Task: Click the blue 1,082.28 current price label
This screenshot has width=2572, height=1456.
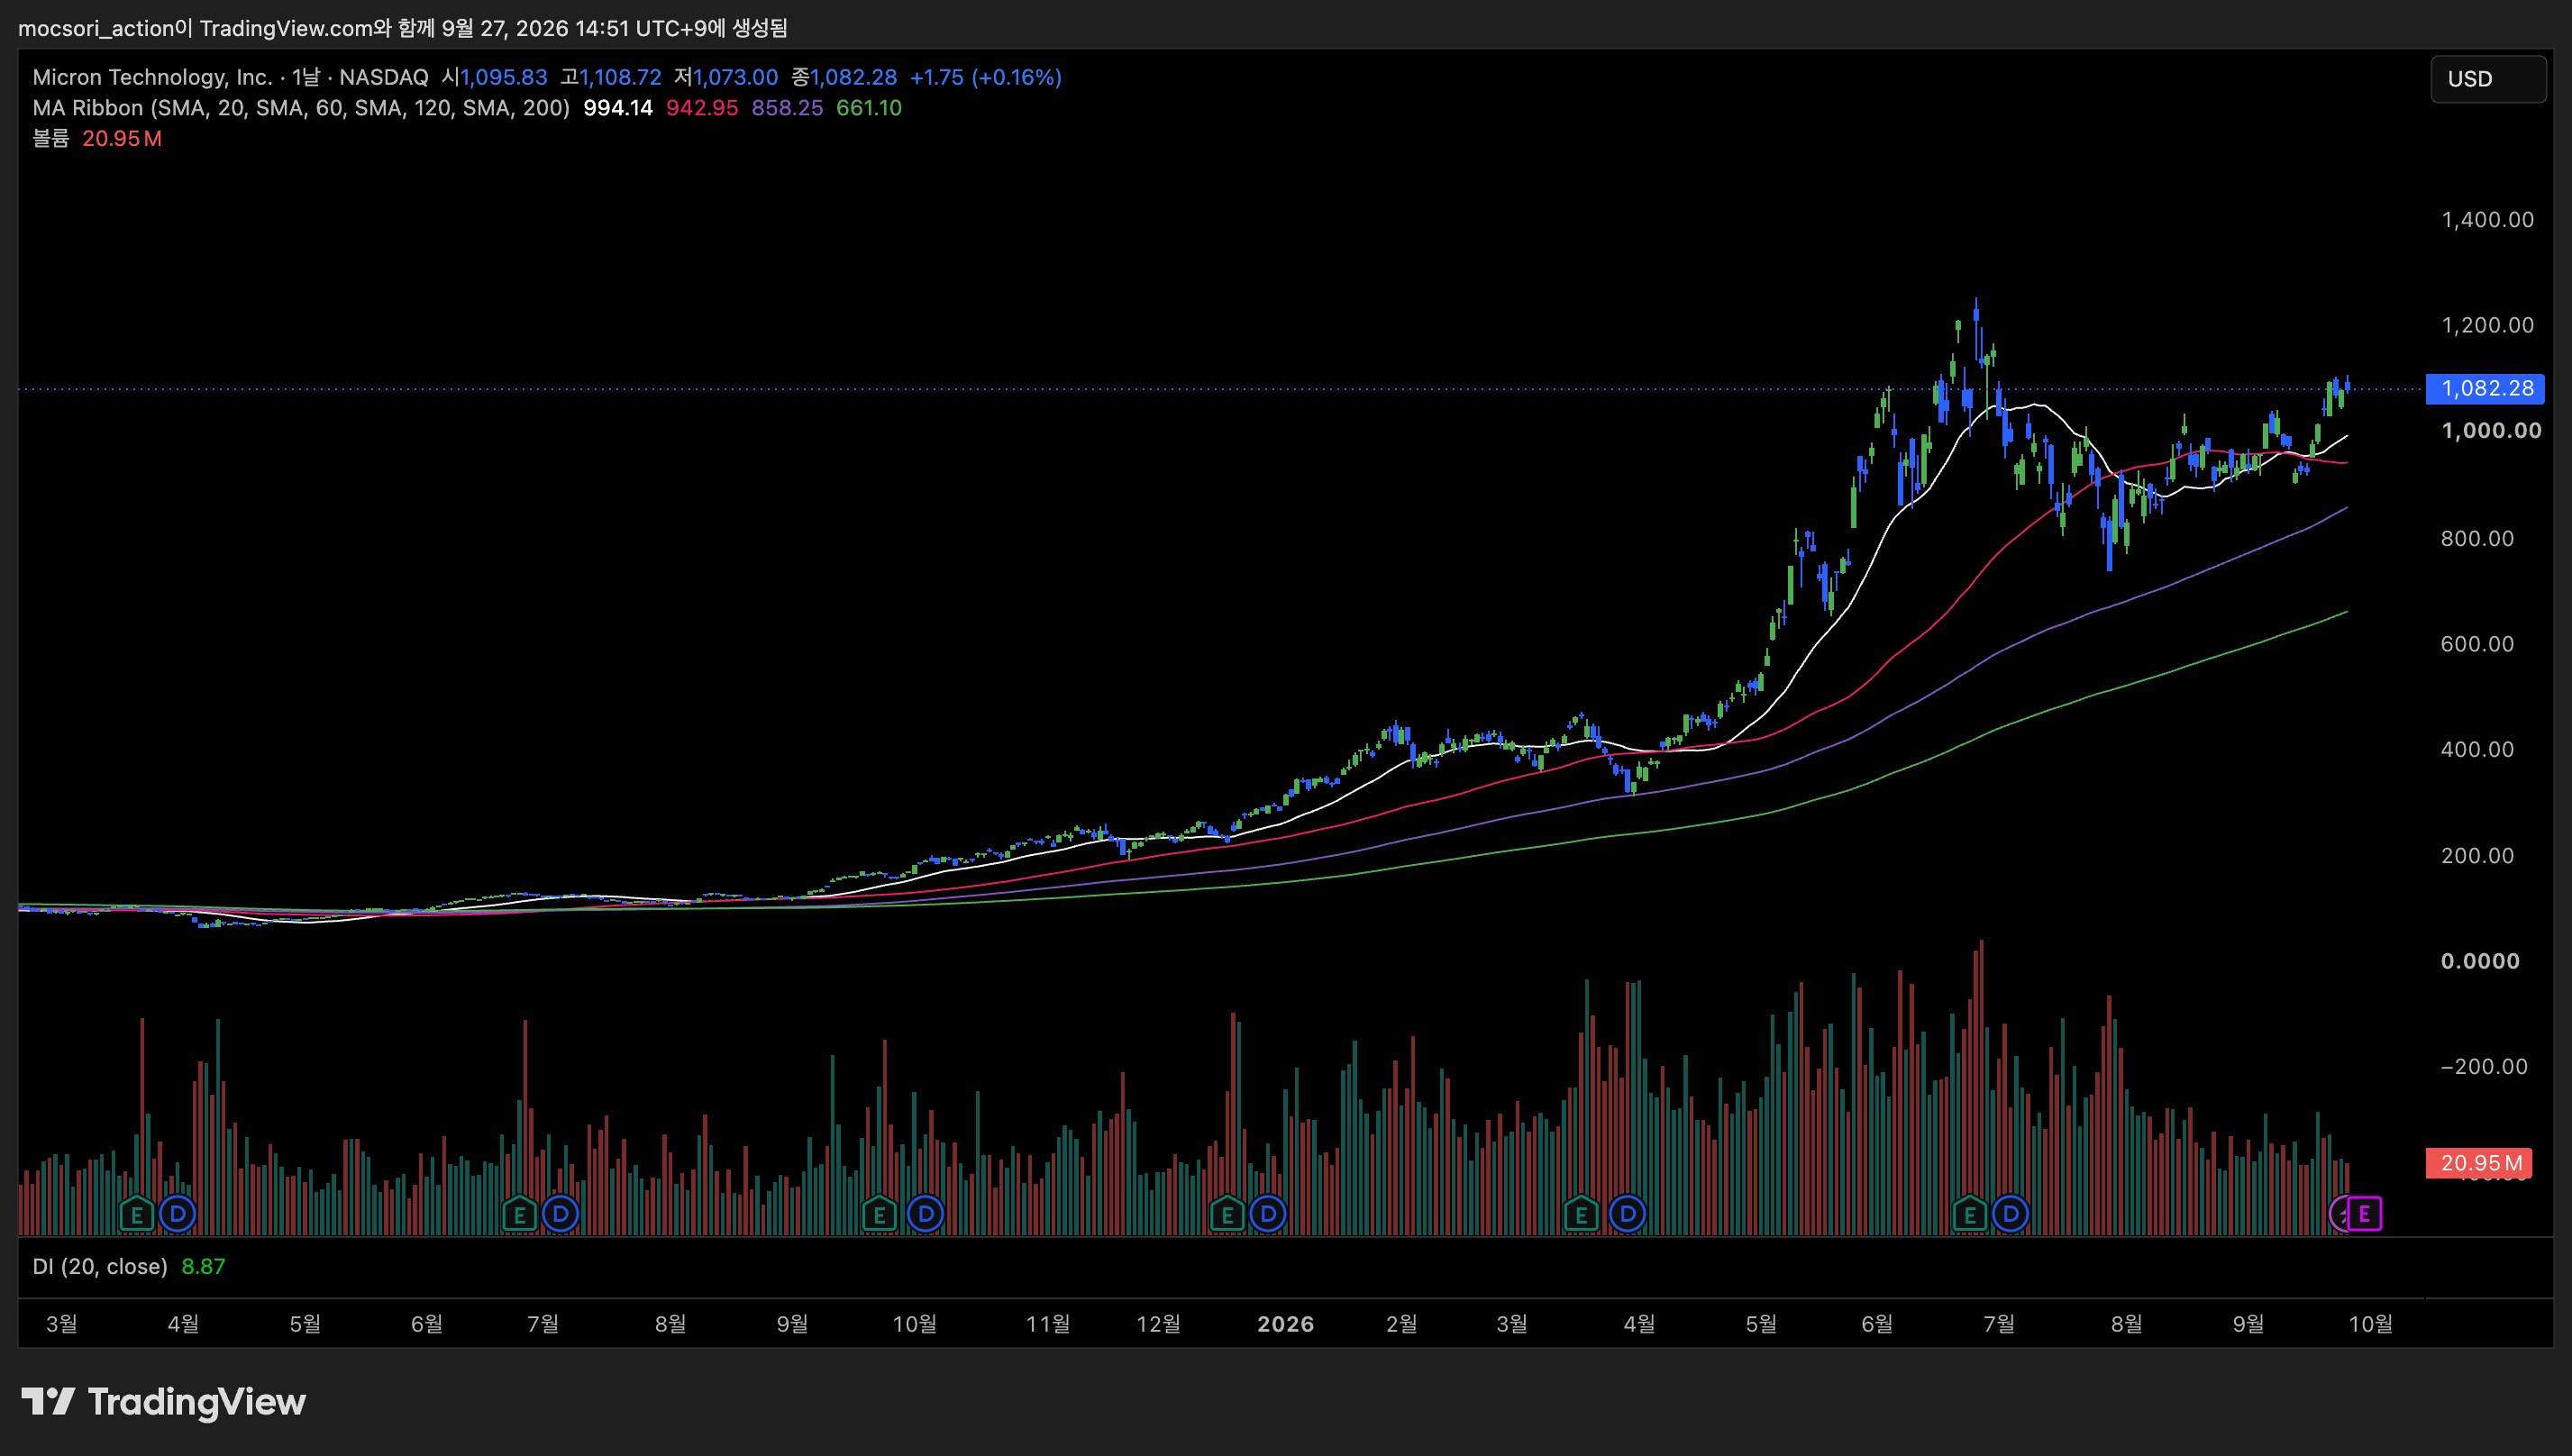Action: point(2485,388)
